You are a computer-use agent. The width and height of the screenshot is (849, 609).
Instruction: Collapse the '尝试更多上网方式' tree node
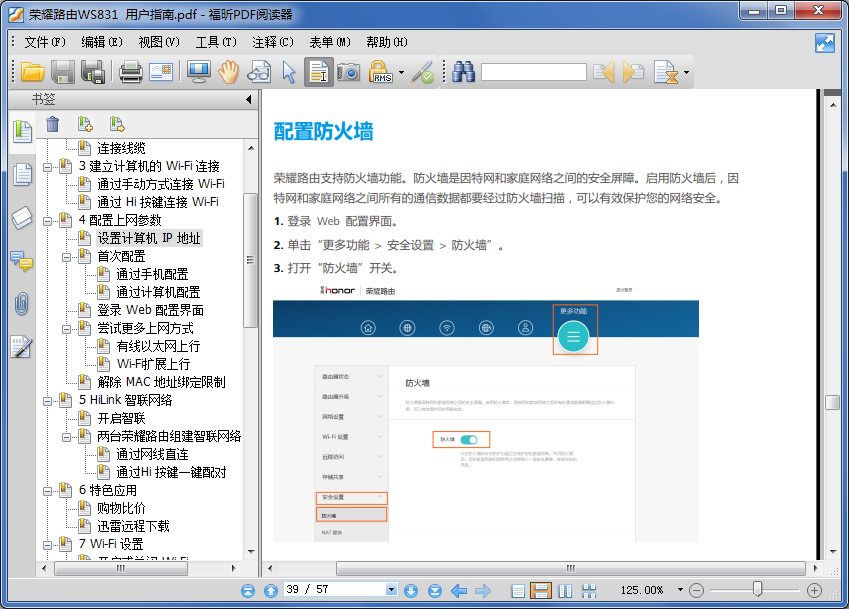tap(66, 329)
